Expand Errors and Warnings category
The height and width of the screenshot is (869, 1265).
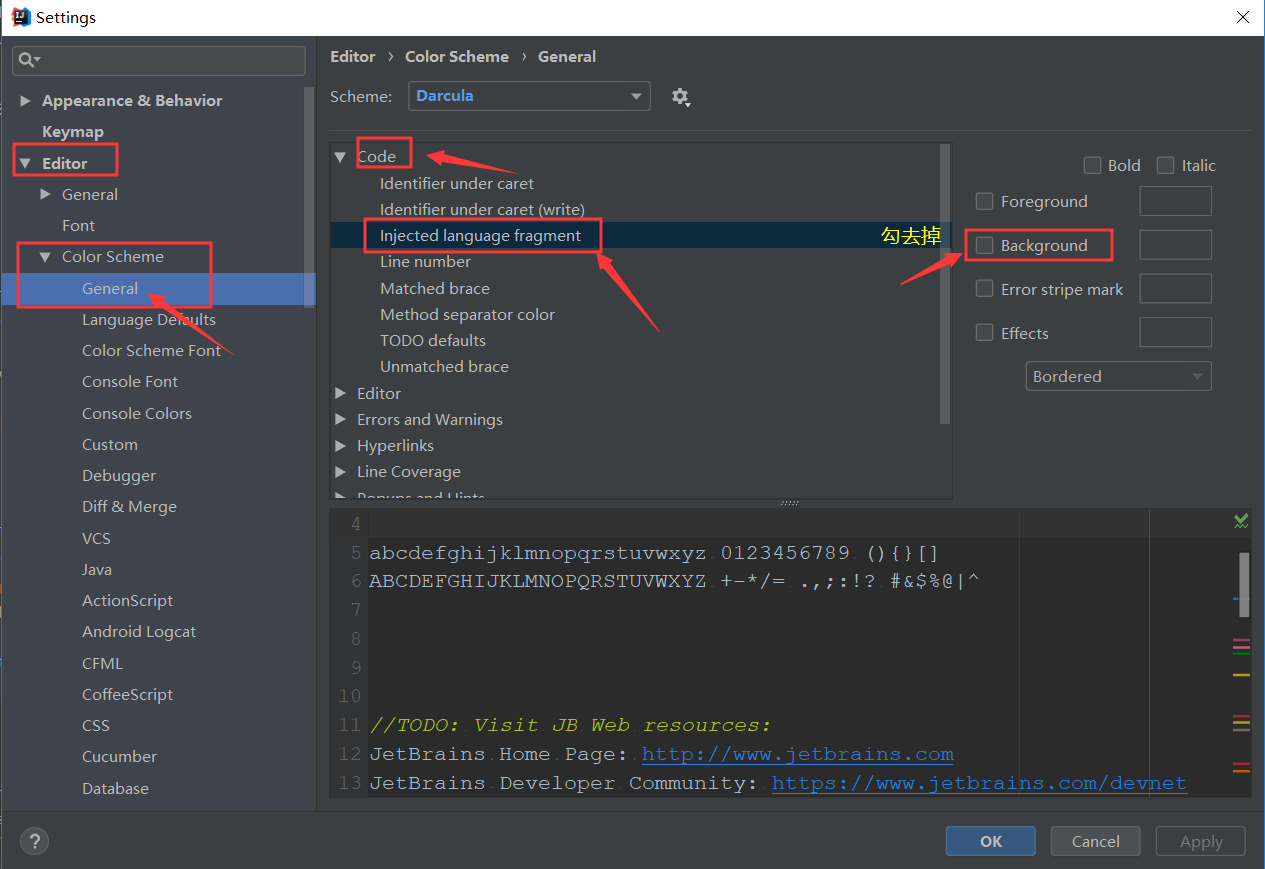point(340,419)
